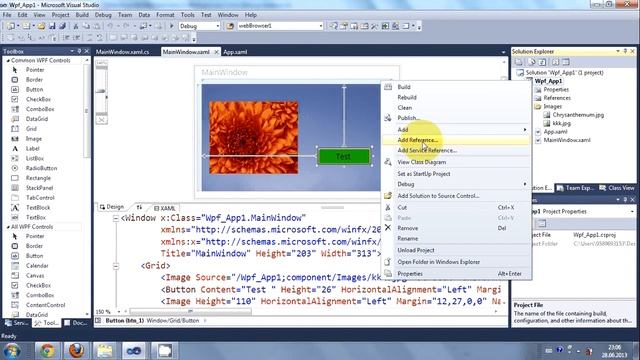
Task: Click the Toolbox vertical scrollbar
Action: pos(87,111)
